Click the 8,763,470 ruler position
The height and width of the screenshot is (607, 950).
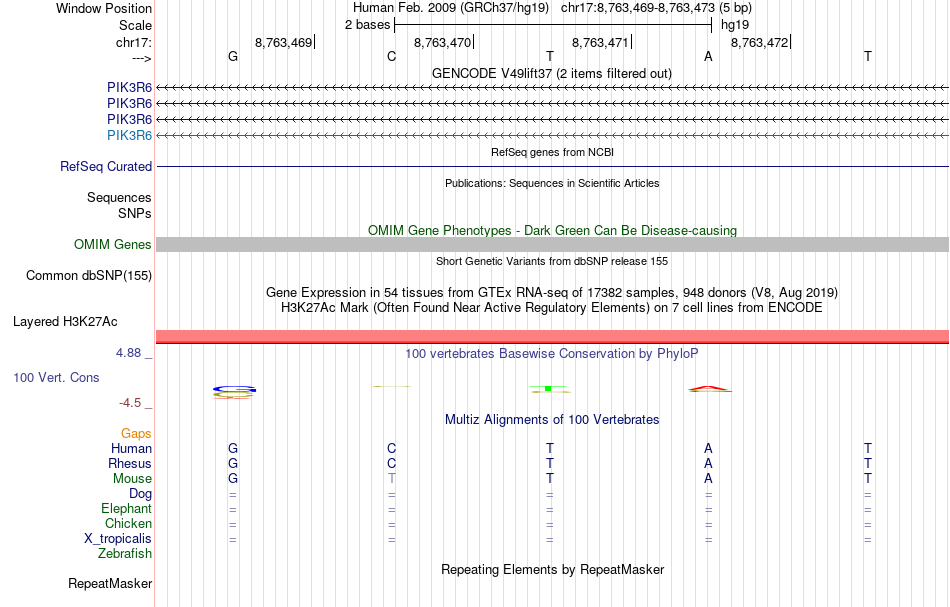[x=442, y=42]
